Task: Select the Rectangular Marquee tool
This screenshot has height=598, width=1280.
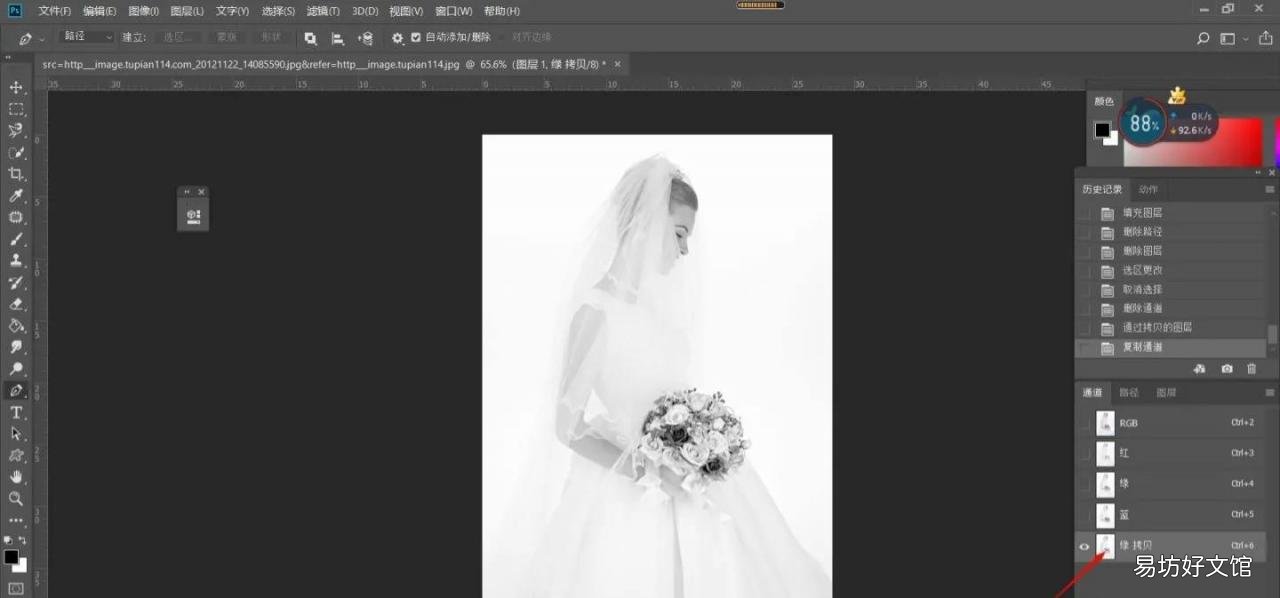Action: pyautogui.click(x=16, y=109)
